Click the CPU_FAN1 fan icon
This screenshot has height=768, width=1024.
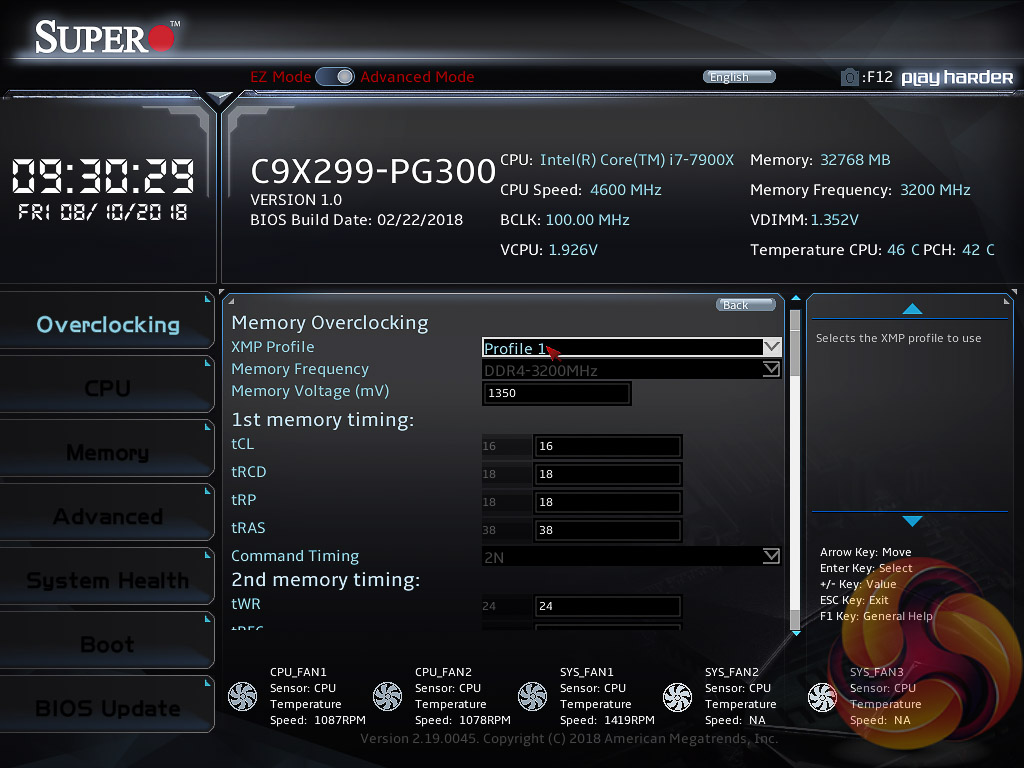(242, 696)
